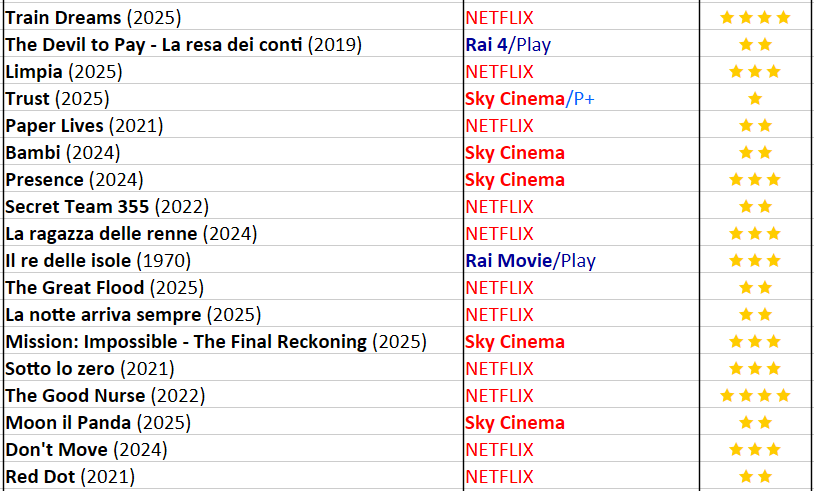Click NETFLIX in The Great Flood row
Screen dimensions: 814x491
pyautogui.click(x=499, y=288)
